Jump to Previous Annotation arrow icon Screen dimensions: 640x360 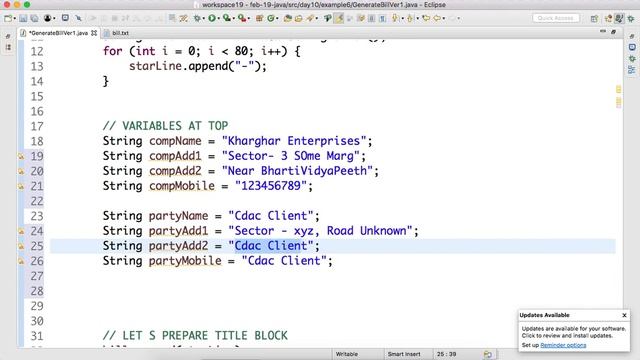click(410, 18)
